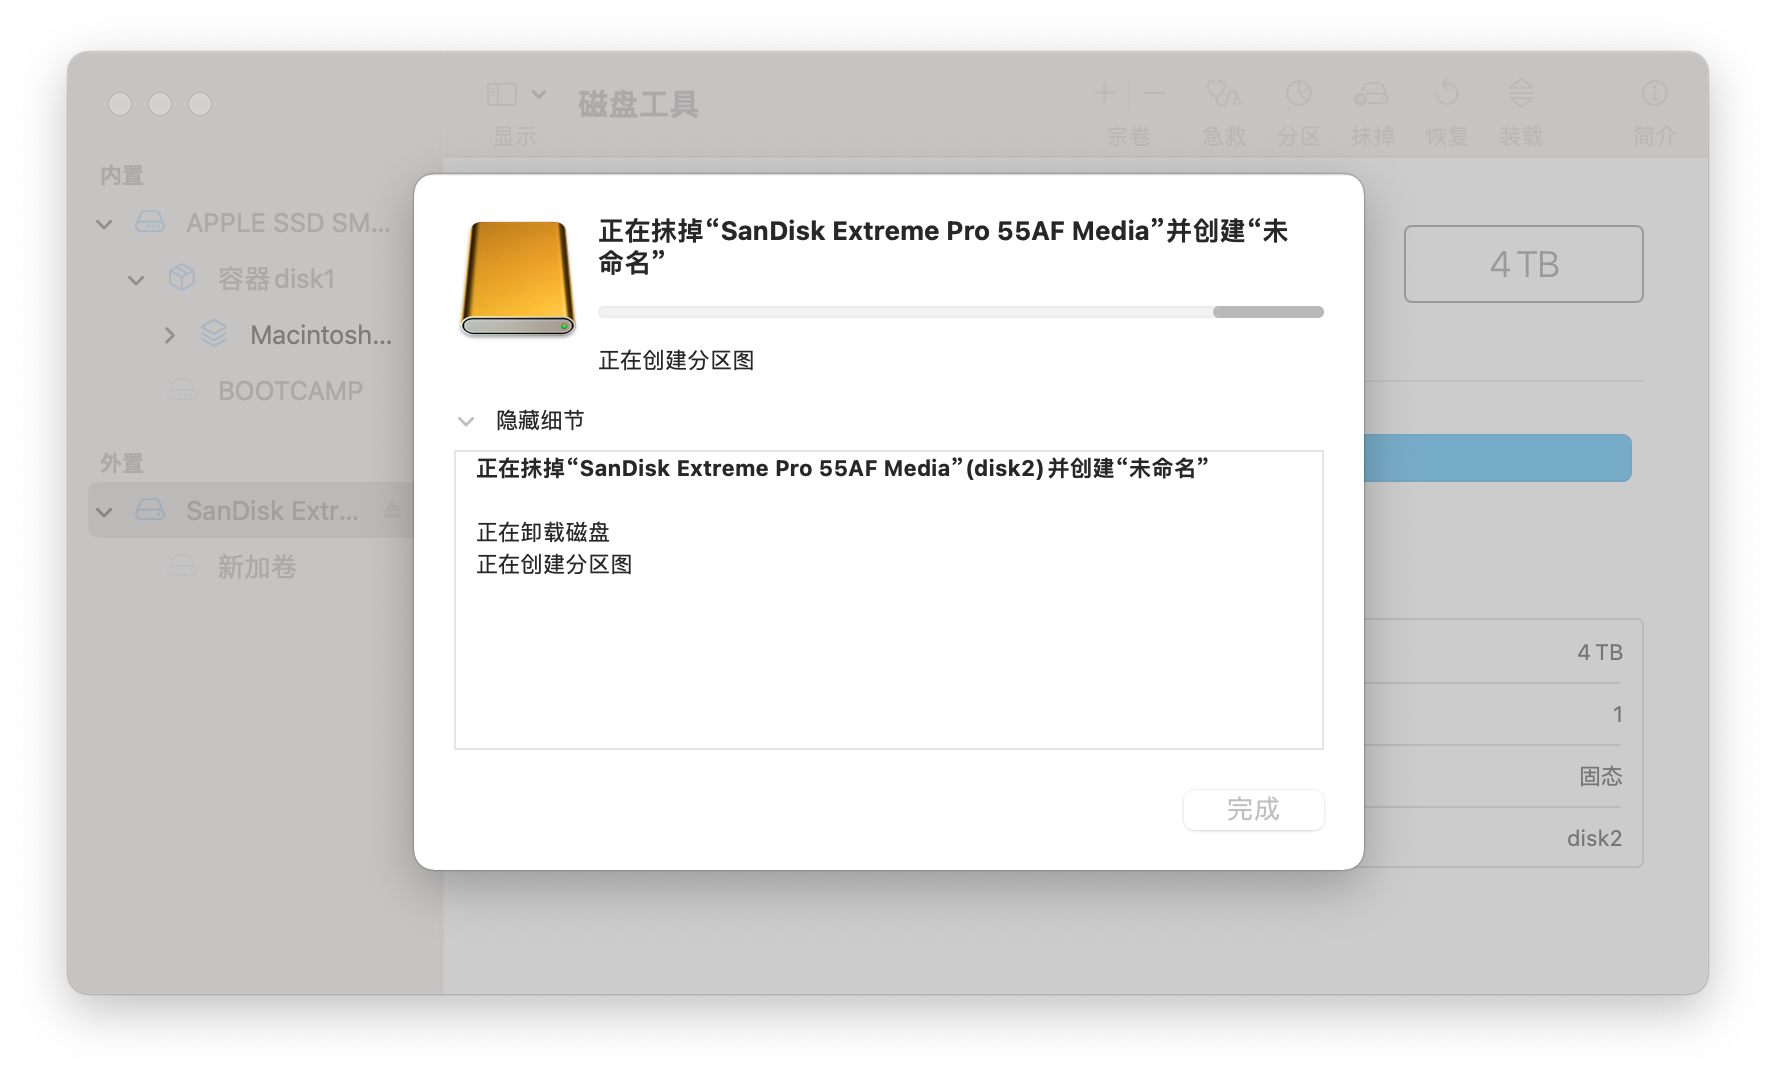The image size is (1776, 1078).
Task: Click the Erase (抹掉) toolbar icon
Action: point(1371,94)
